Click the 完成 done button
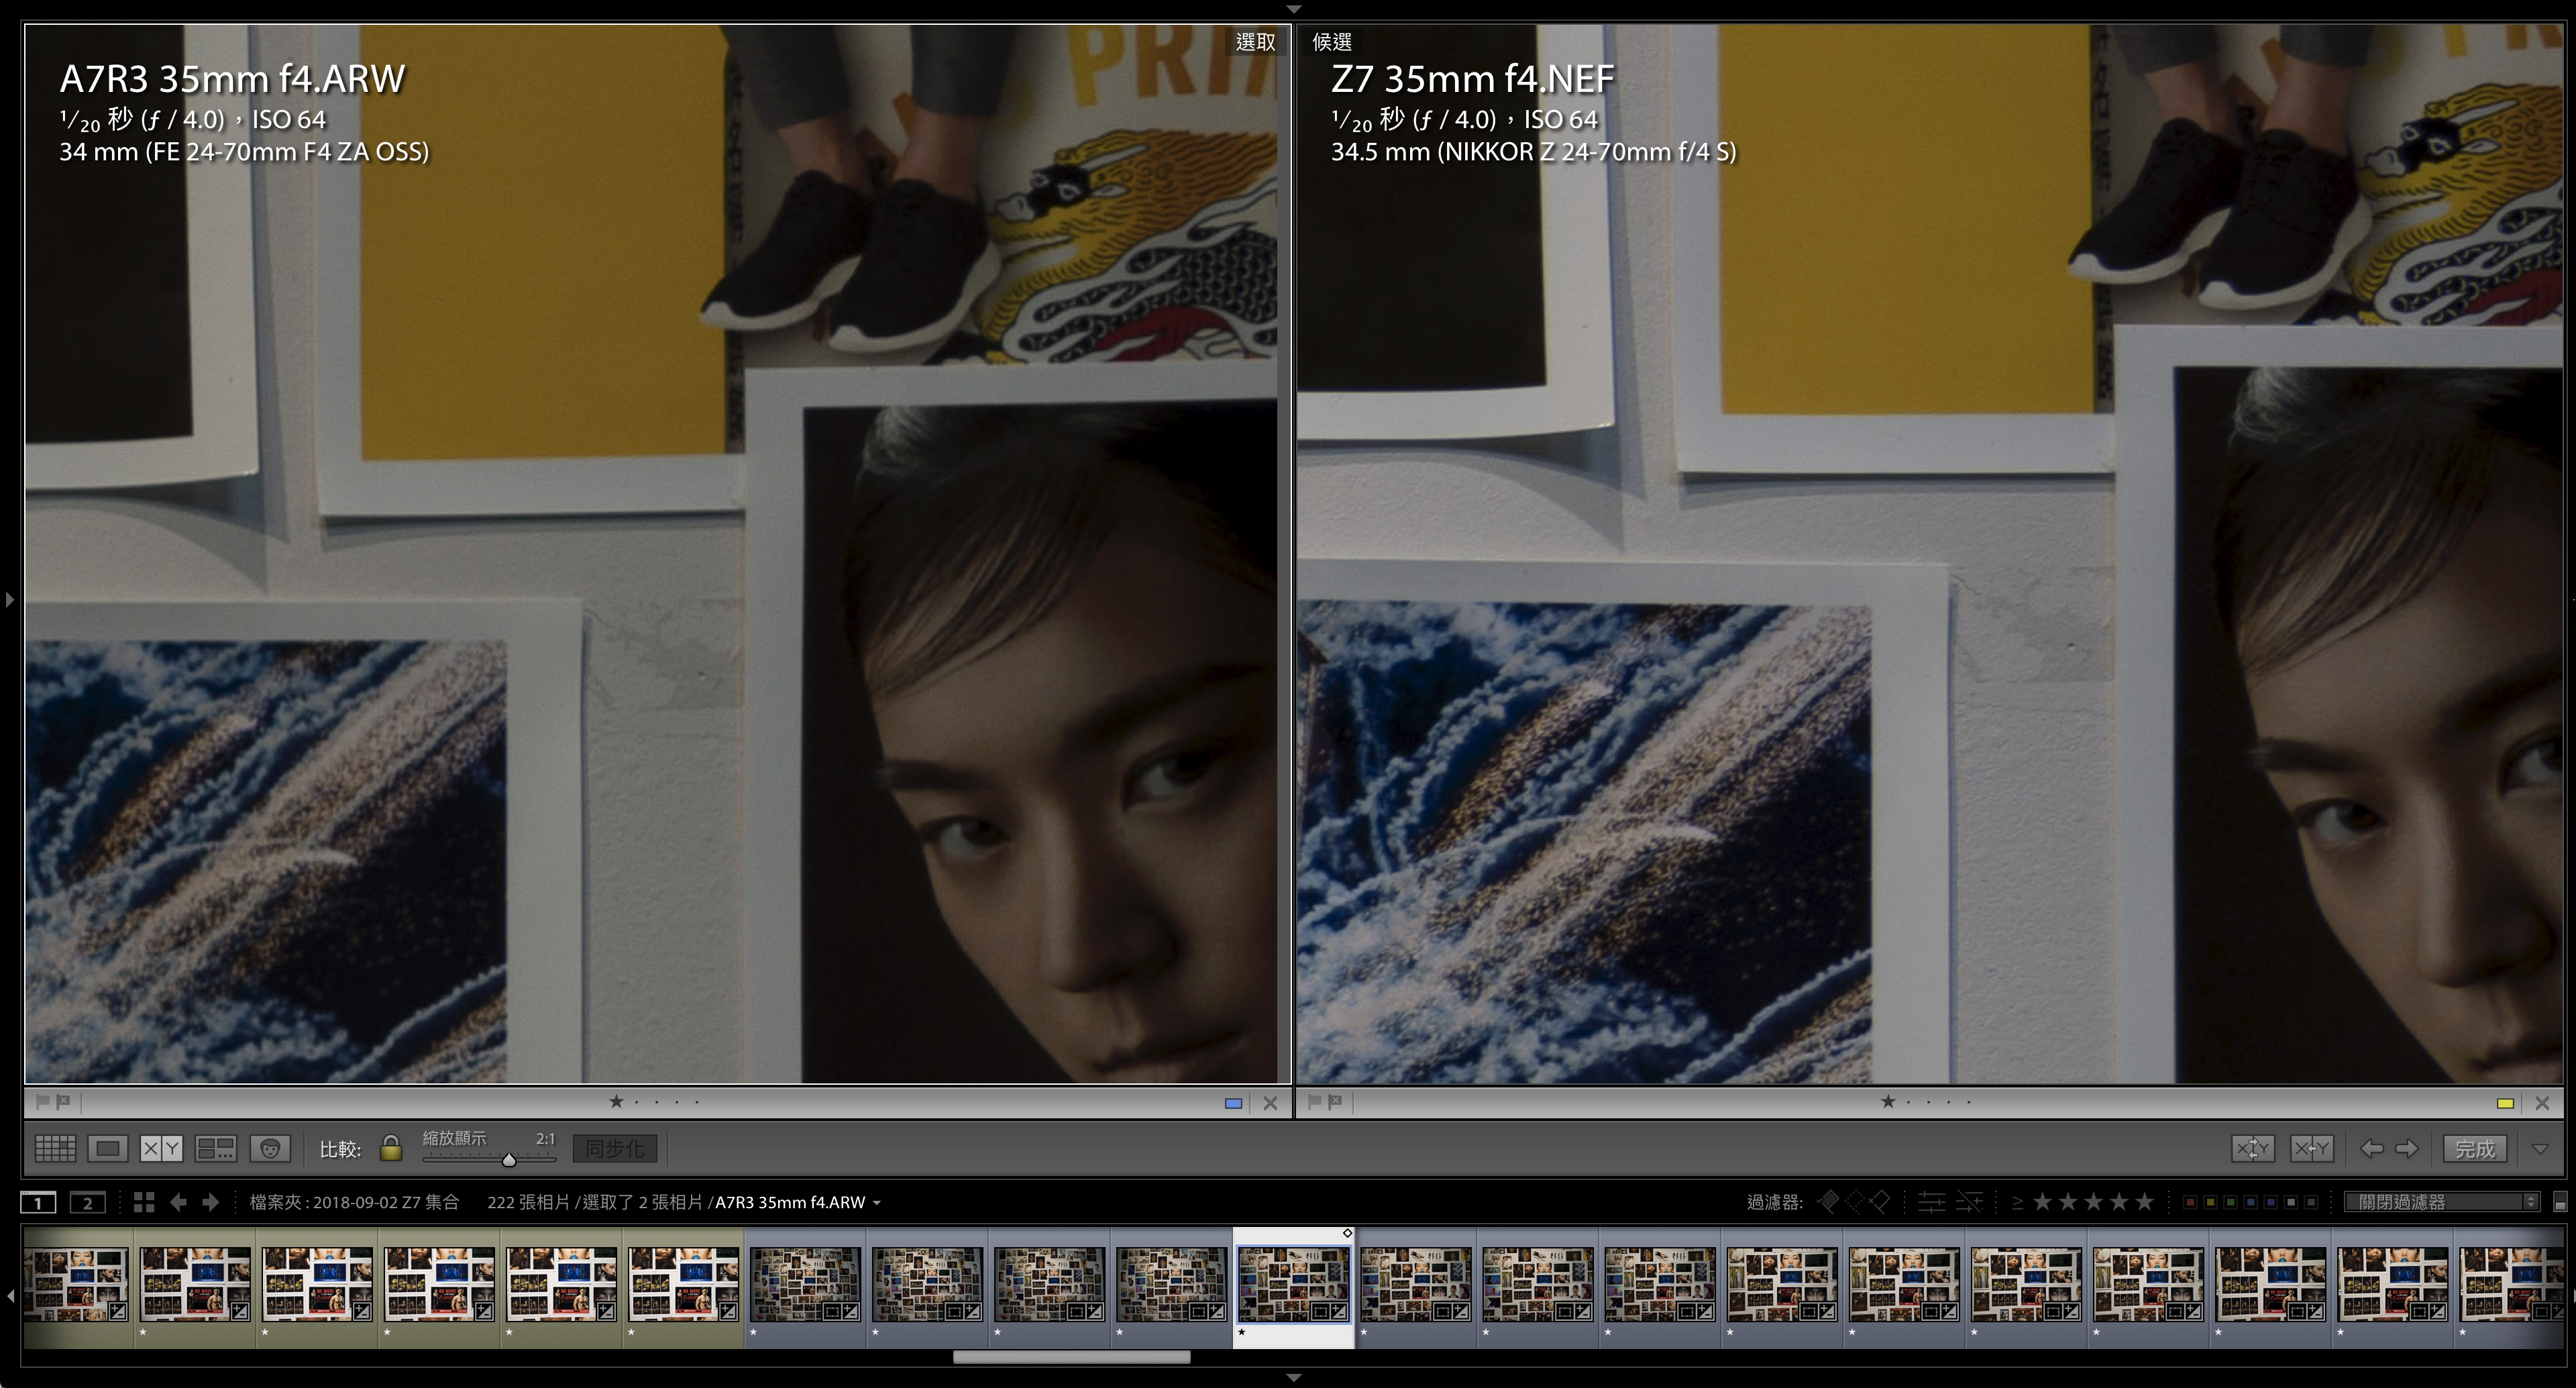The width and height of the screenshot is (2576, 1388). click(x=2475, y=1148)
